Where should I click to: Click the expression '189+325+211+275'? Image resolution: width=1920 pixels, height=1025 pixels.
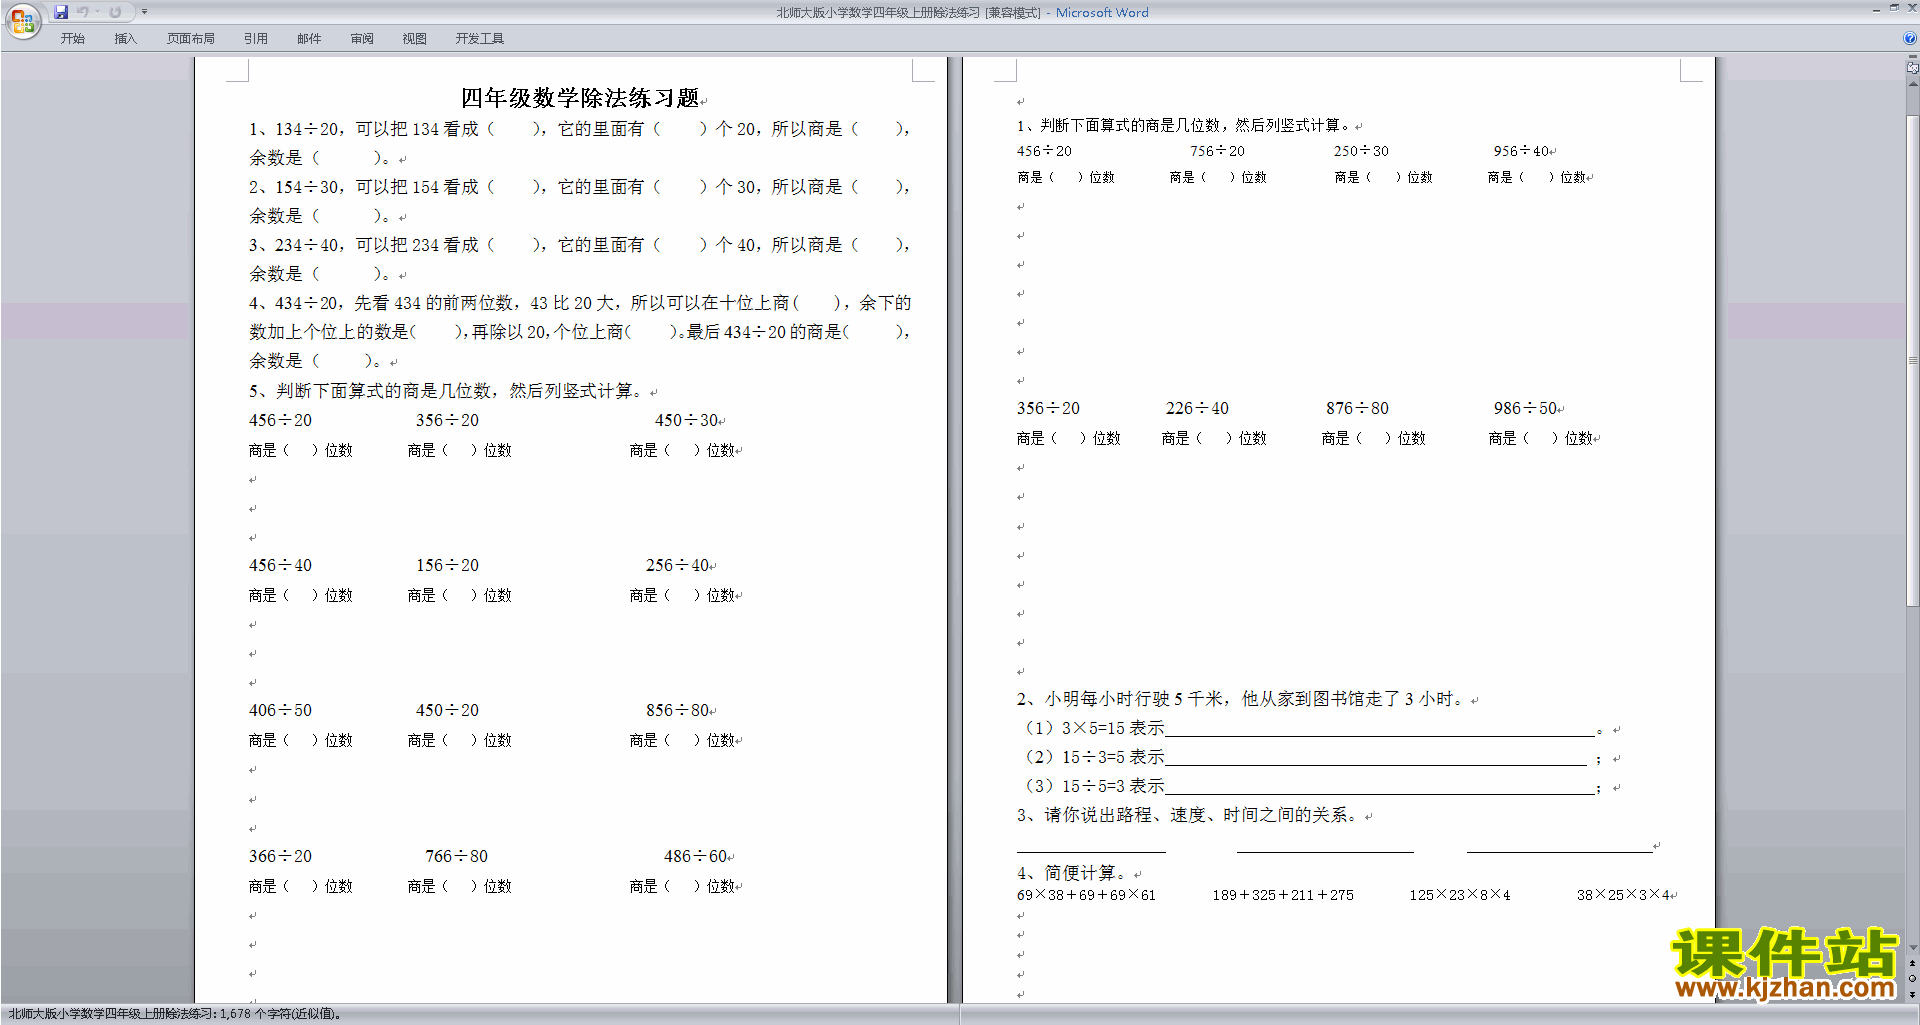click(x=1283, y=895)
